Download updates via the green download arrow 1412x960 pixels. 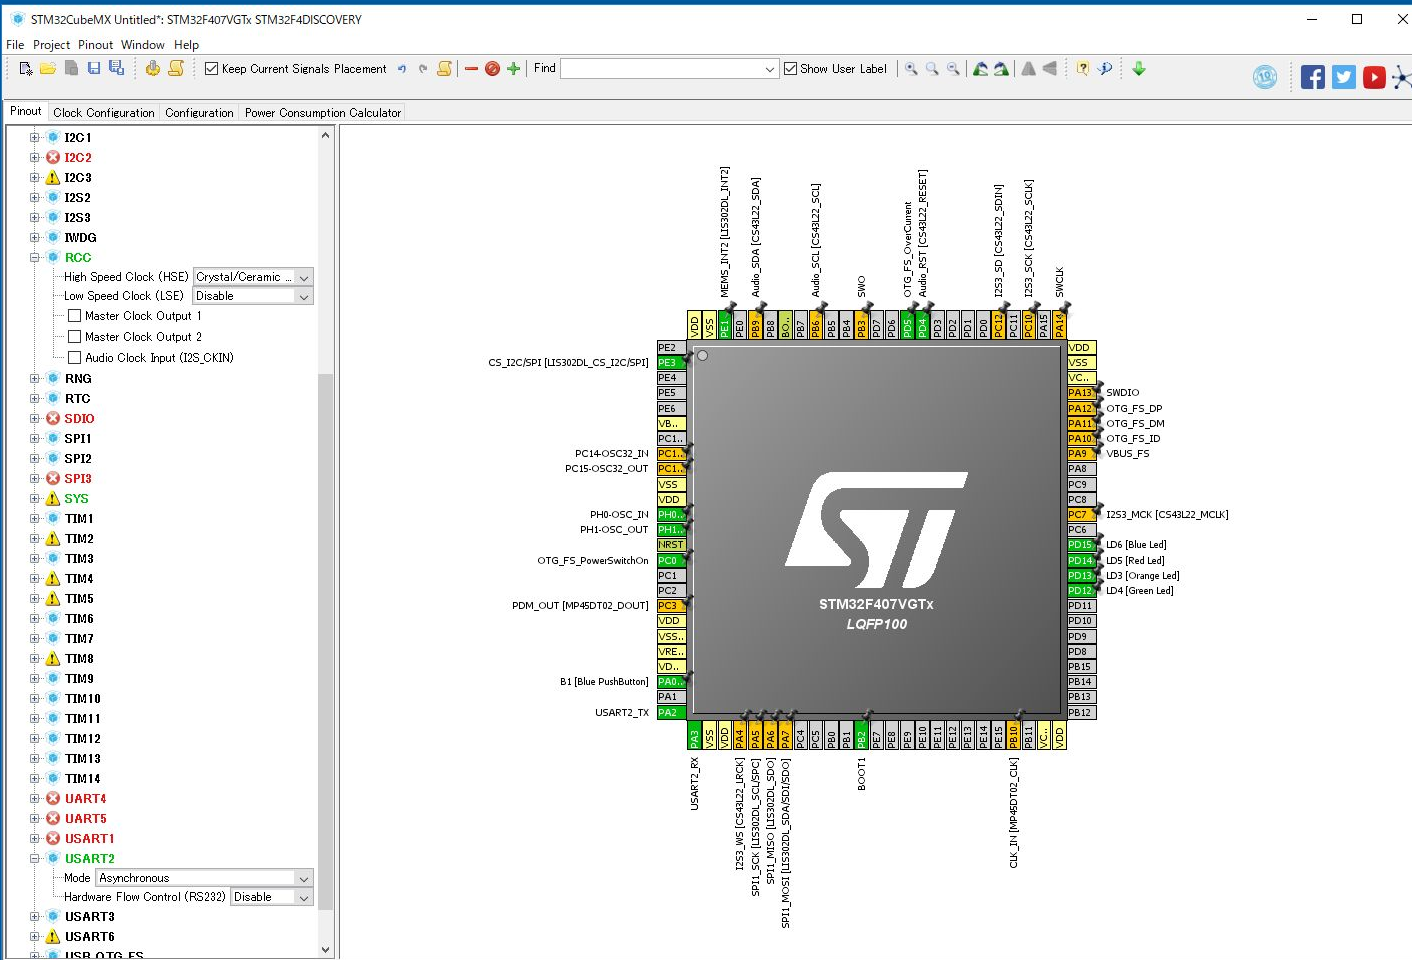1139,68
